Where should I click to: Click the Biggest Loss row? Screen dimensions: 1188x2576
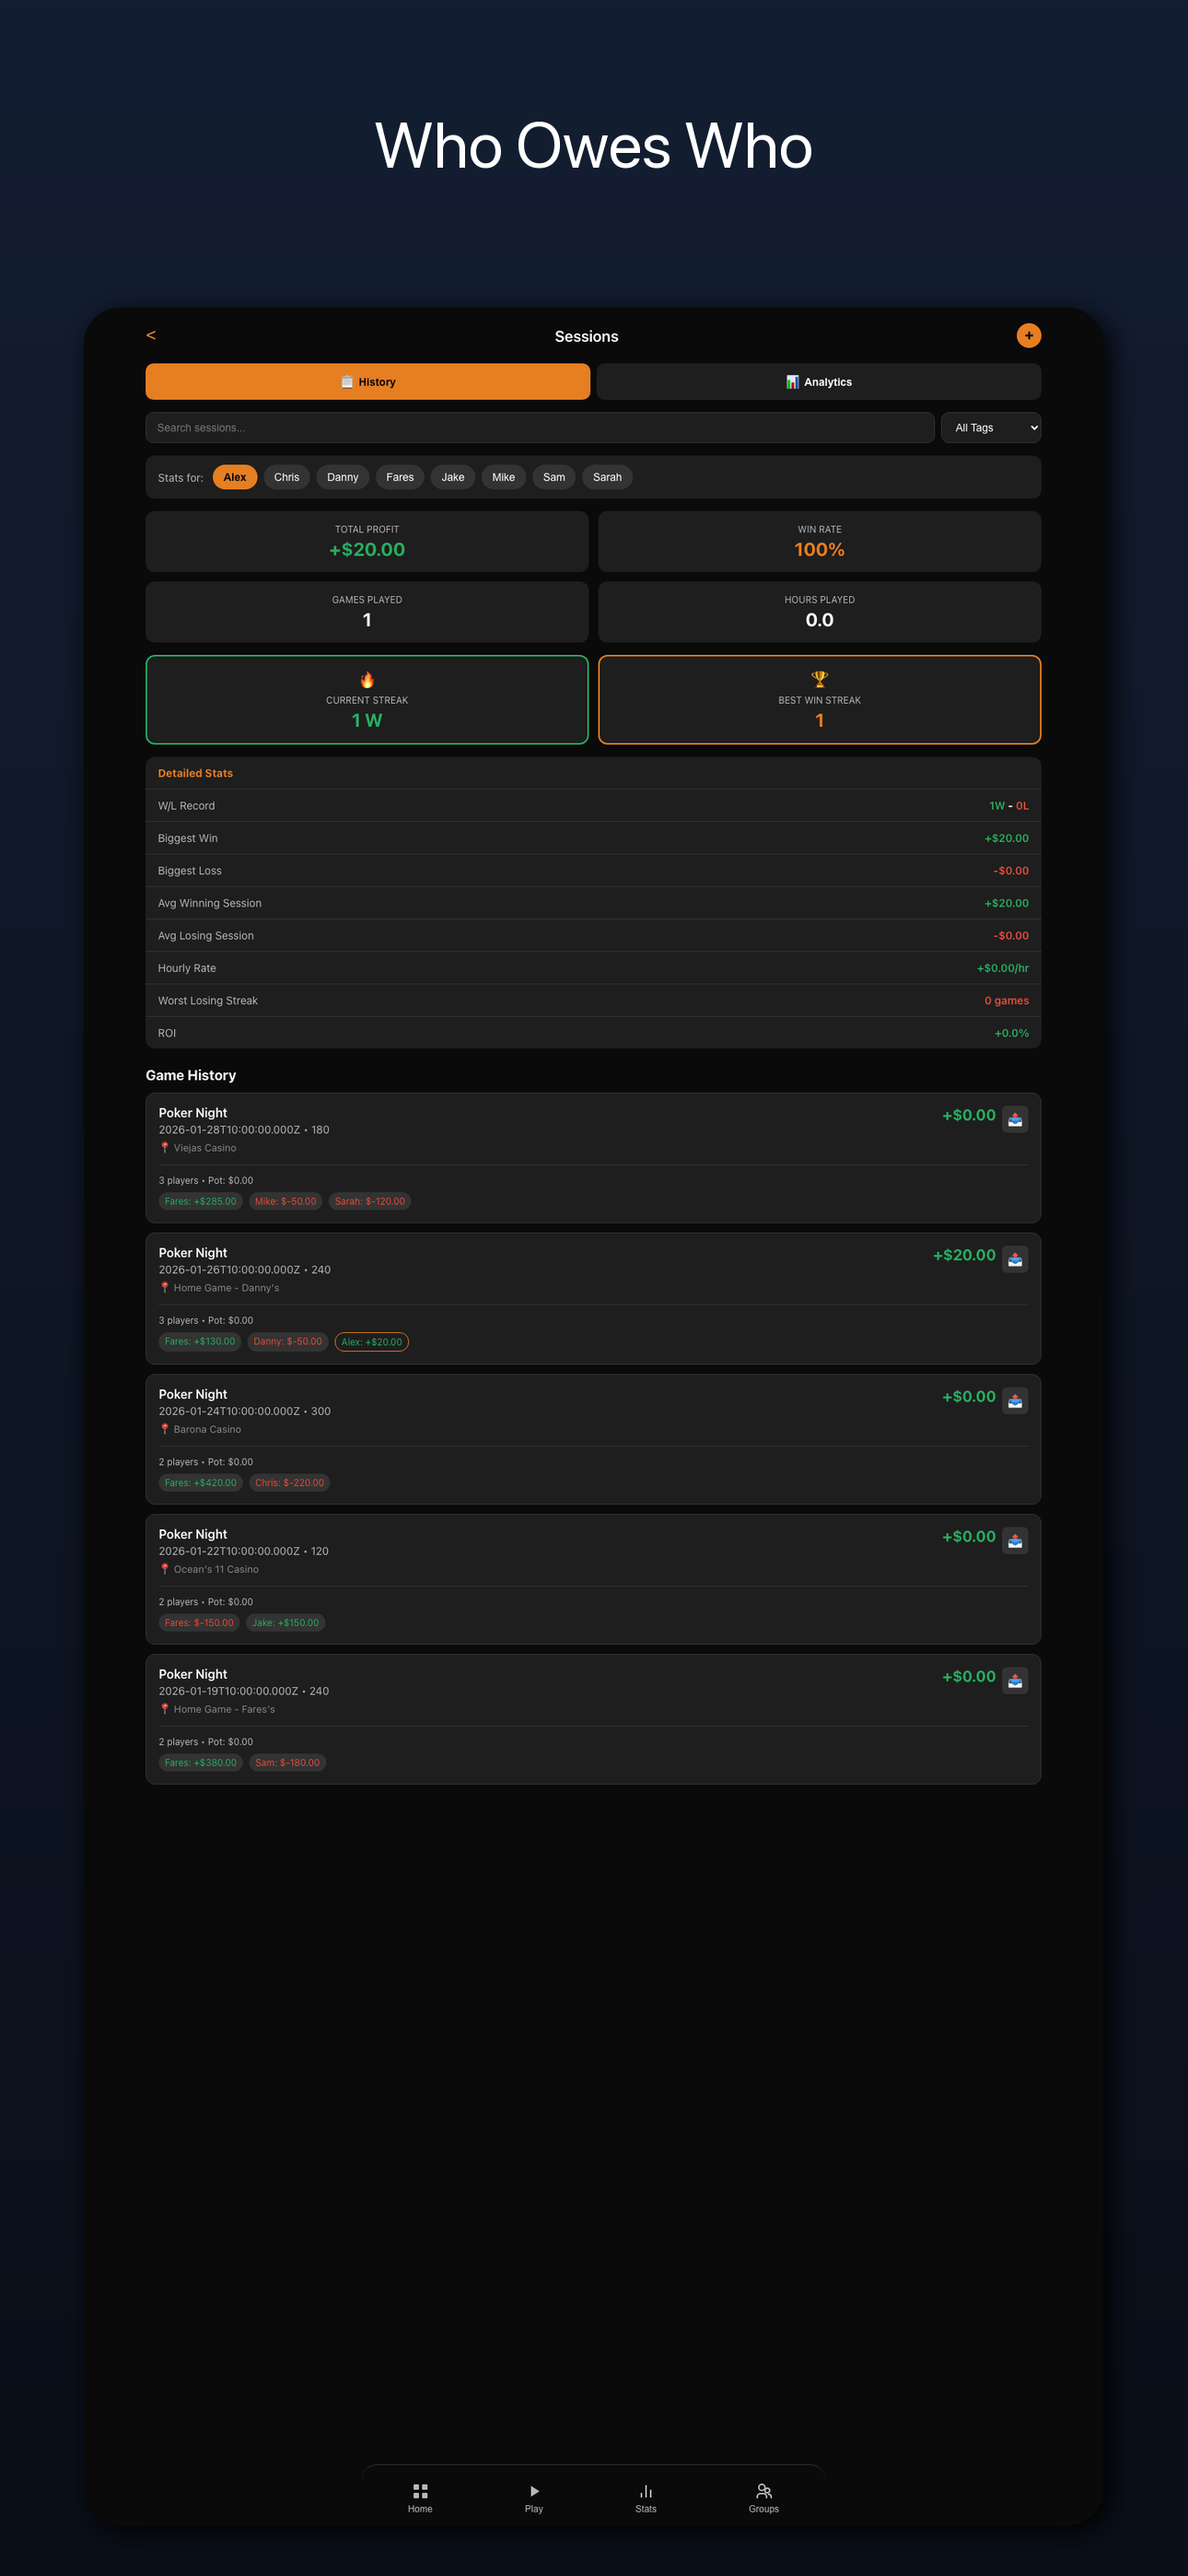(x=593, y=871)
